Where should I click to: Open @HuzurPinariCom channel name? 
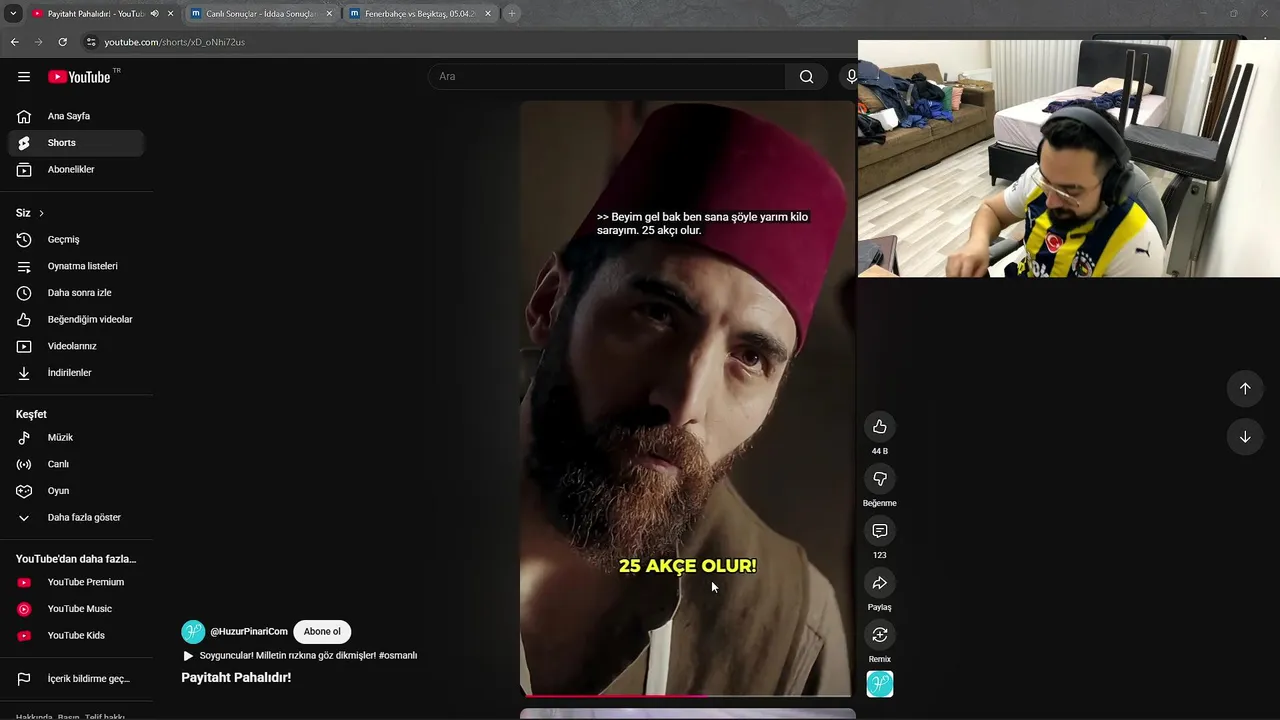(249, 632)
